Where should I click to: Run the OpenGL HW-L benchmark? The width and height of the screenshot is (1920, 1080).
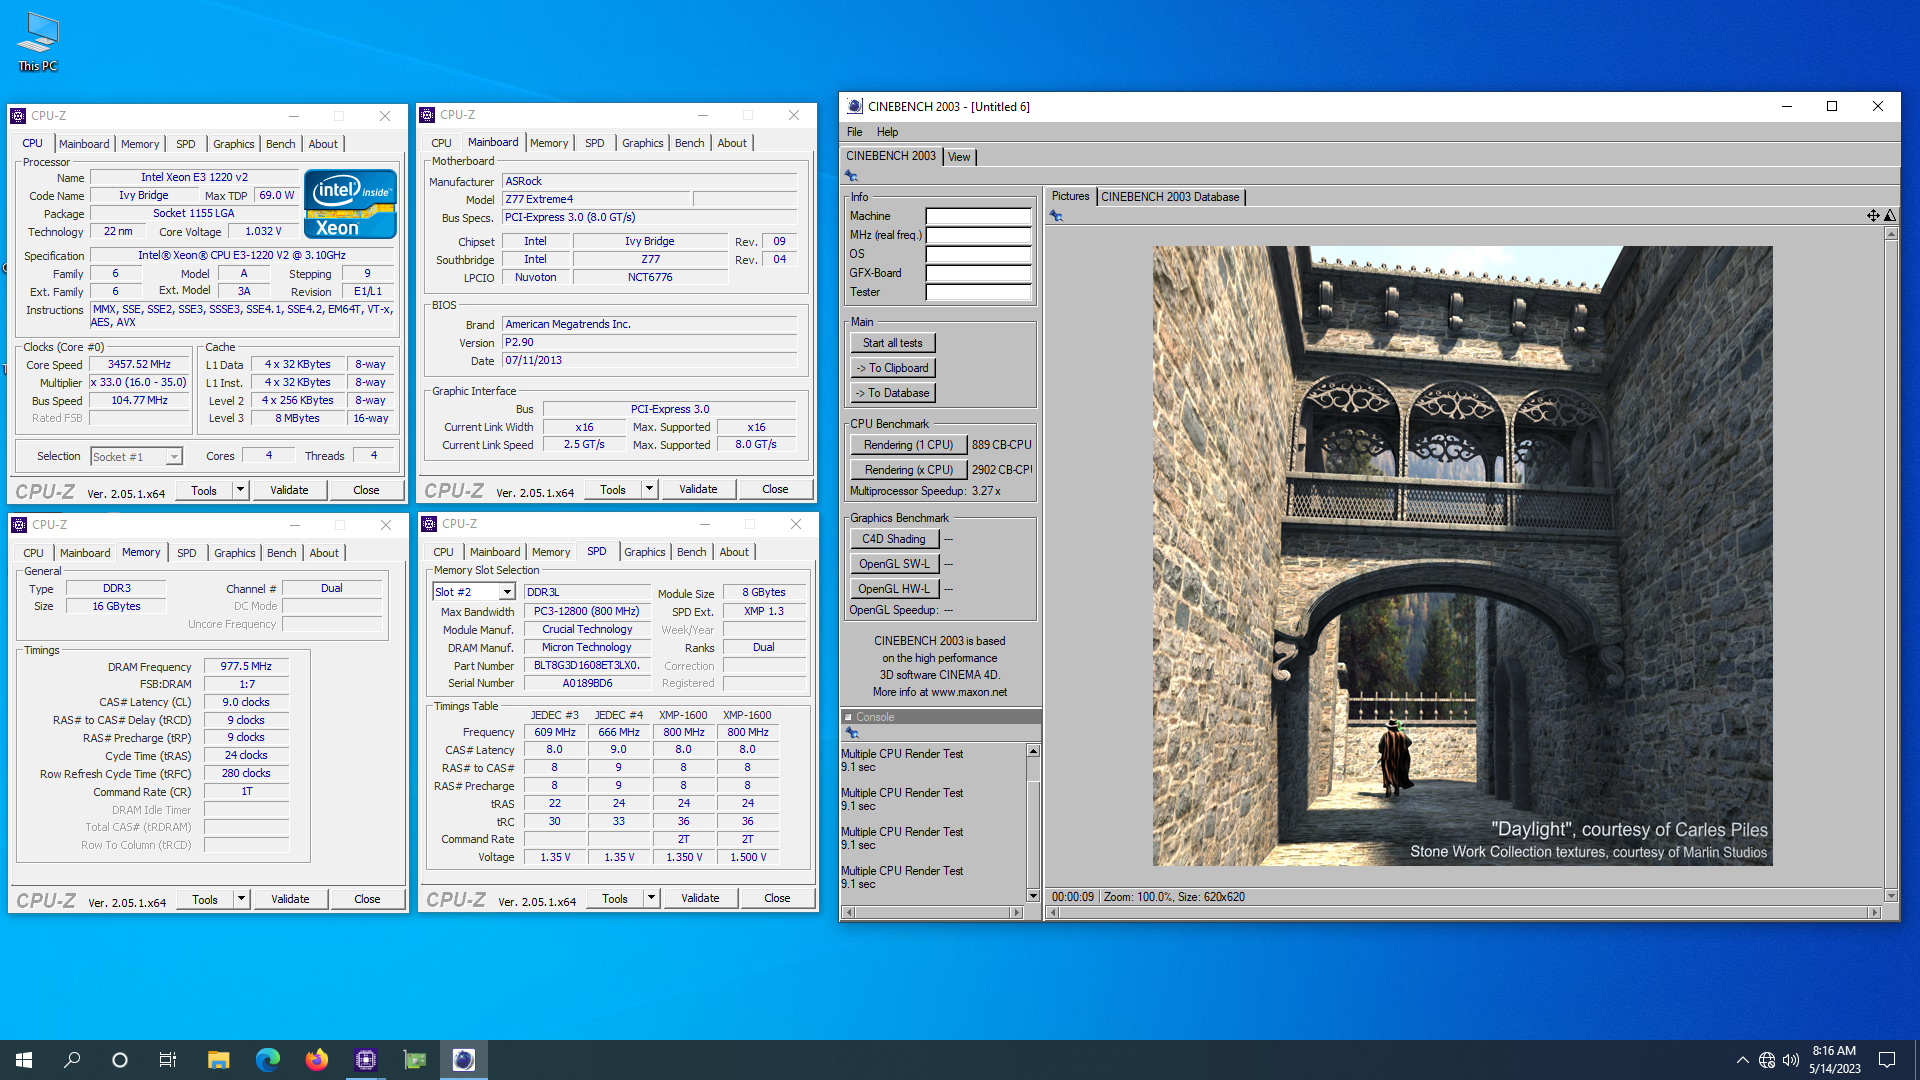(894, 589)
